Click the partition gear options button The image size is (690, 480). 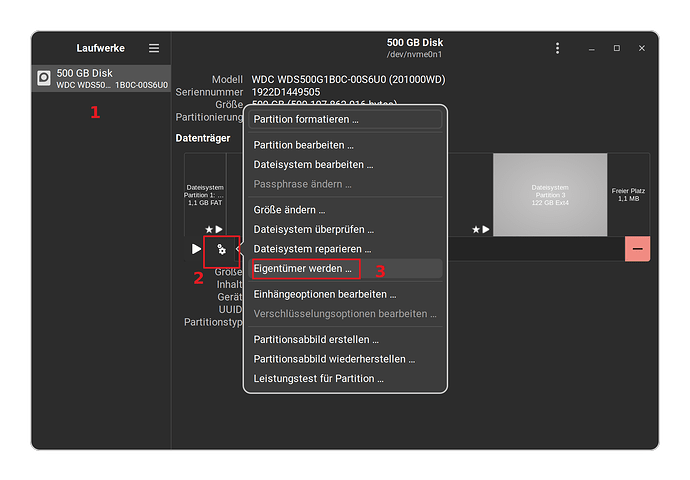(221, 248)
